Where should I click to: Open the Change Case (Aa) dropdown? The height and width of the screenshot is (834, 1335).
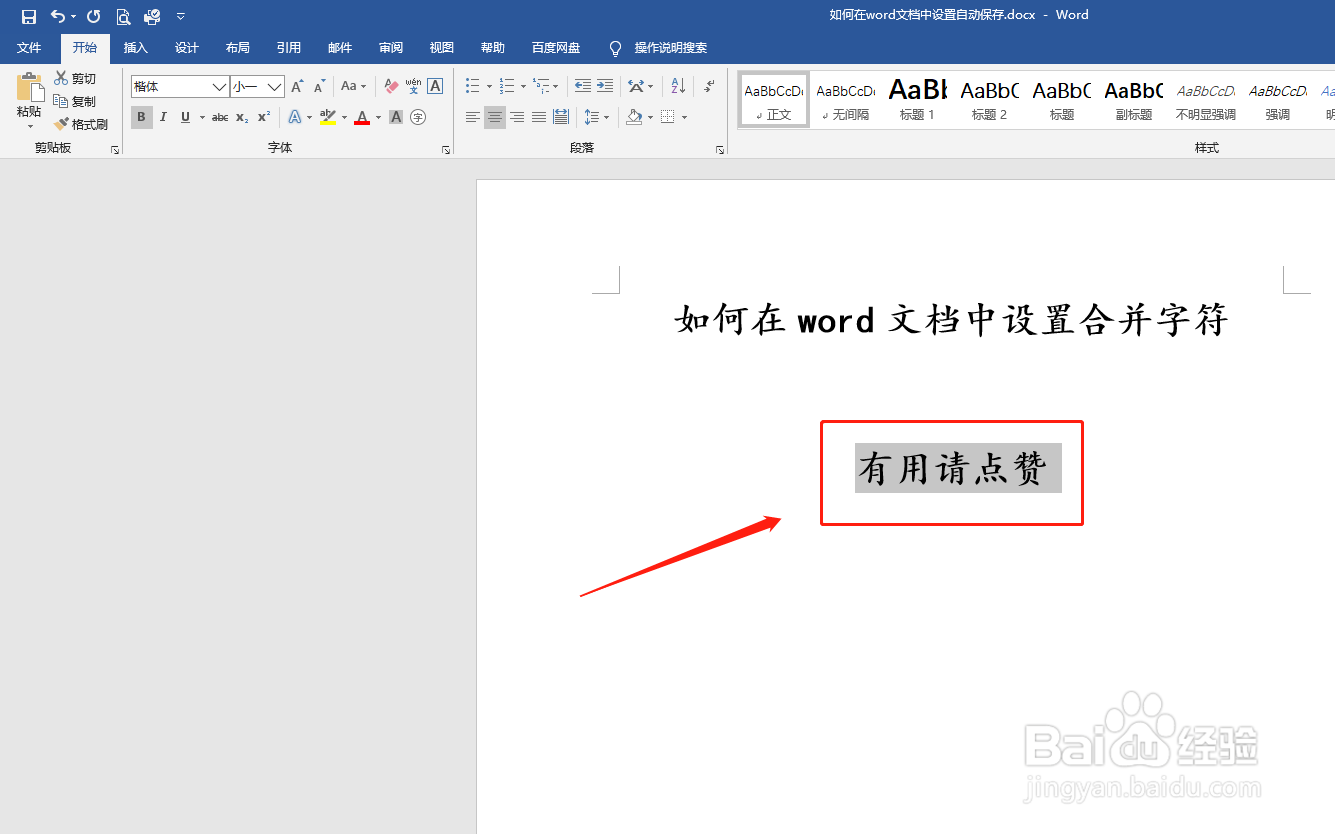point(353,87)
